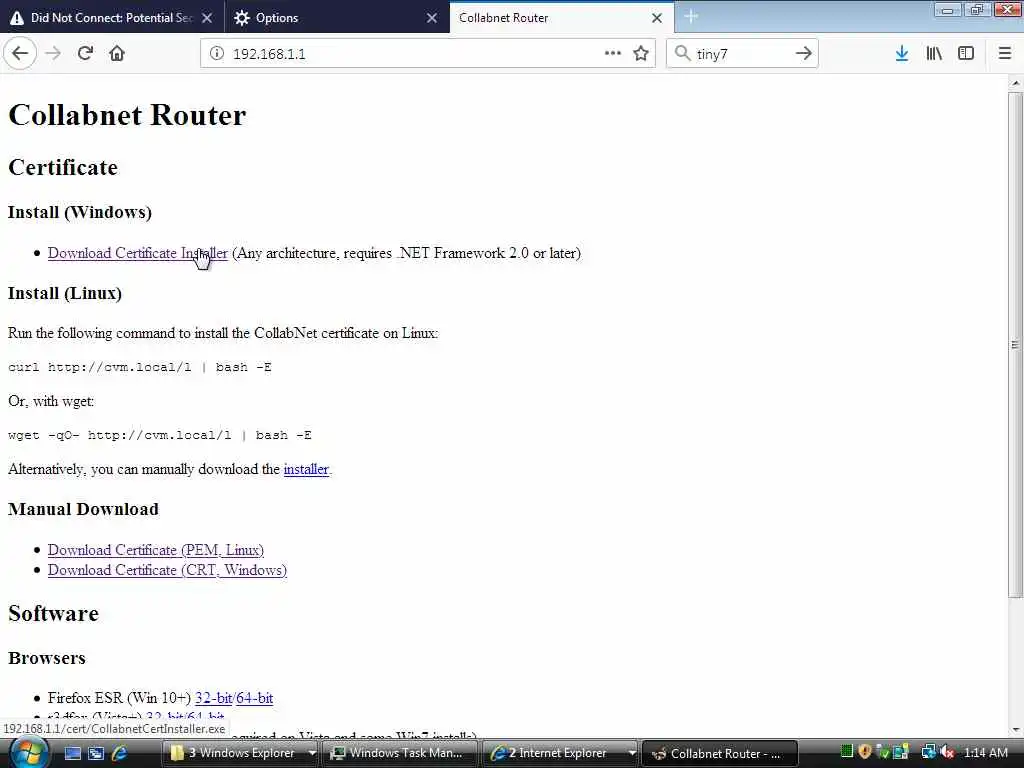Click Show Desktop in Quick Launch

coord(72,754)
